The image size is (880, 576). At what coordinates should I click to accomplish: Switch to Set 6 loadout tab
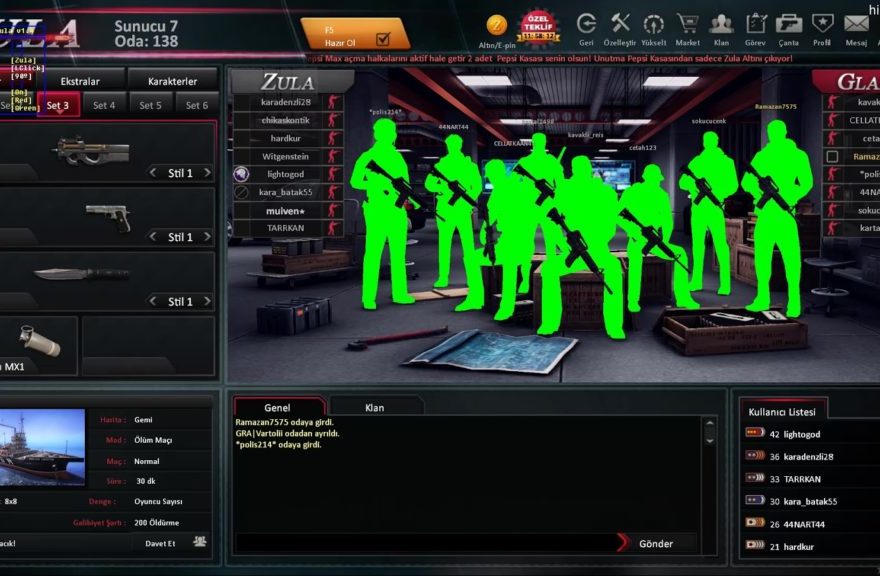196,105
